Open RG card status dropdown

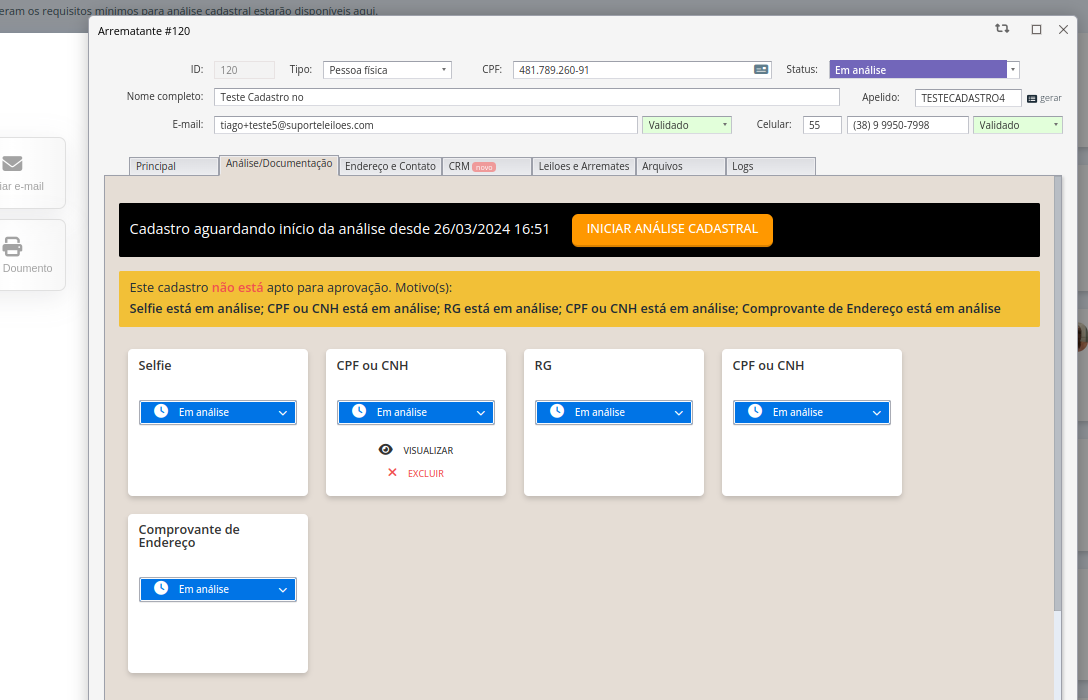(x=612, y=412)
